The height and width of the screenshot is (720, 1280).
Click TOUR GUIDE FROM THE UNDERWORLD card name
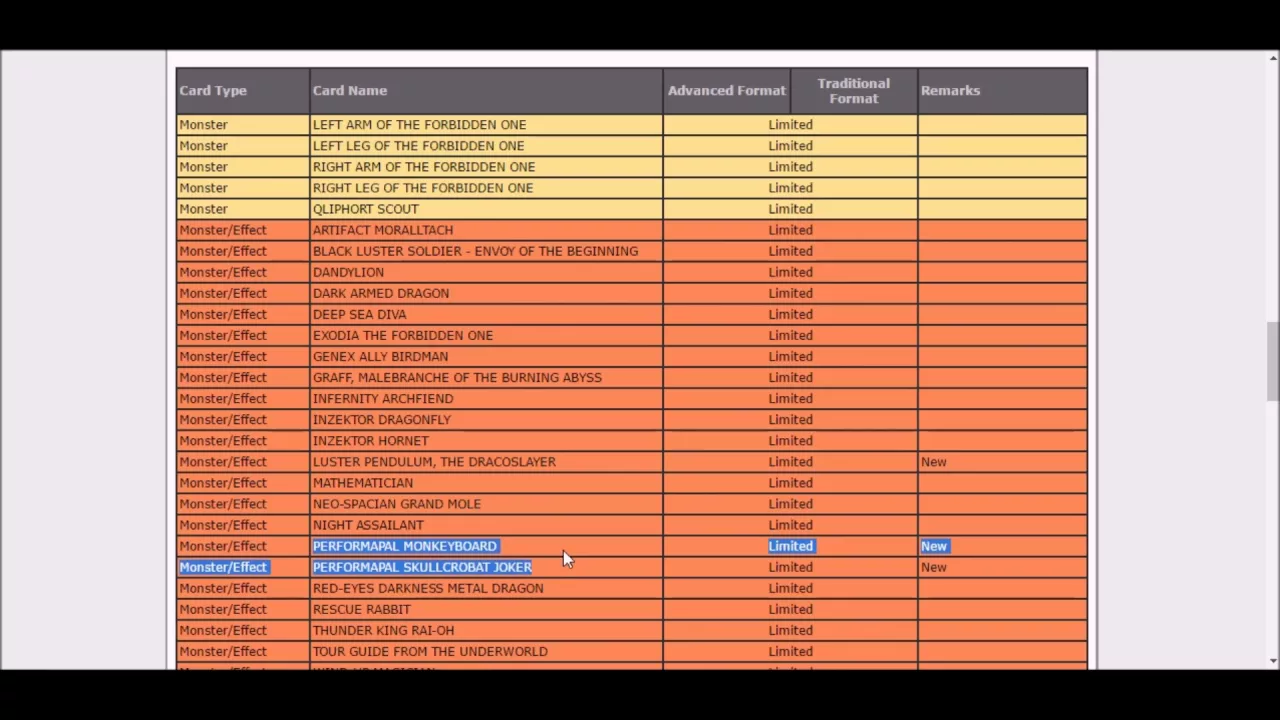[430, 651]
